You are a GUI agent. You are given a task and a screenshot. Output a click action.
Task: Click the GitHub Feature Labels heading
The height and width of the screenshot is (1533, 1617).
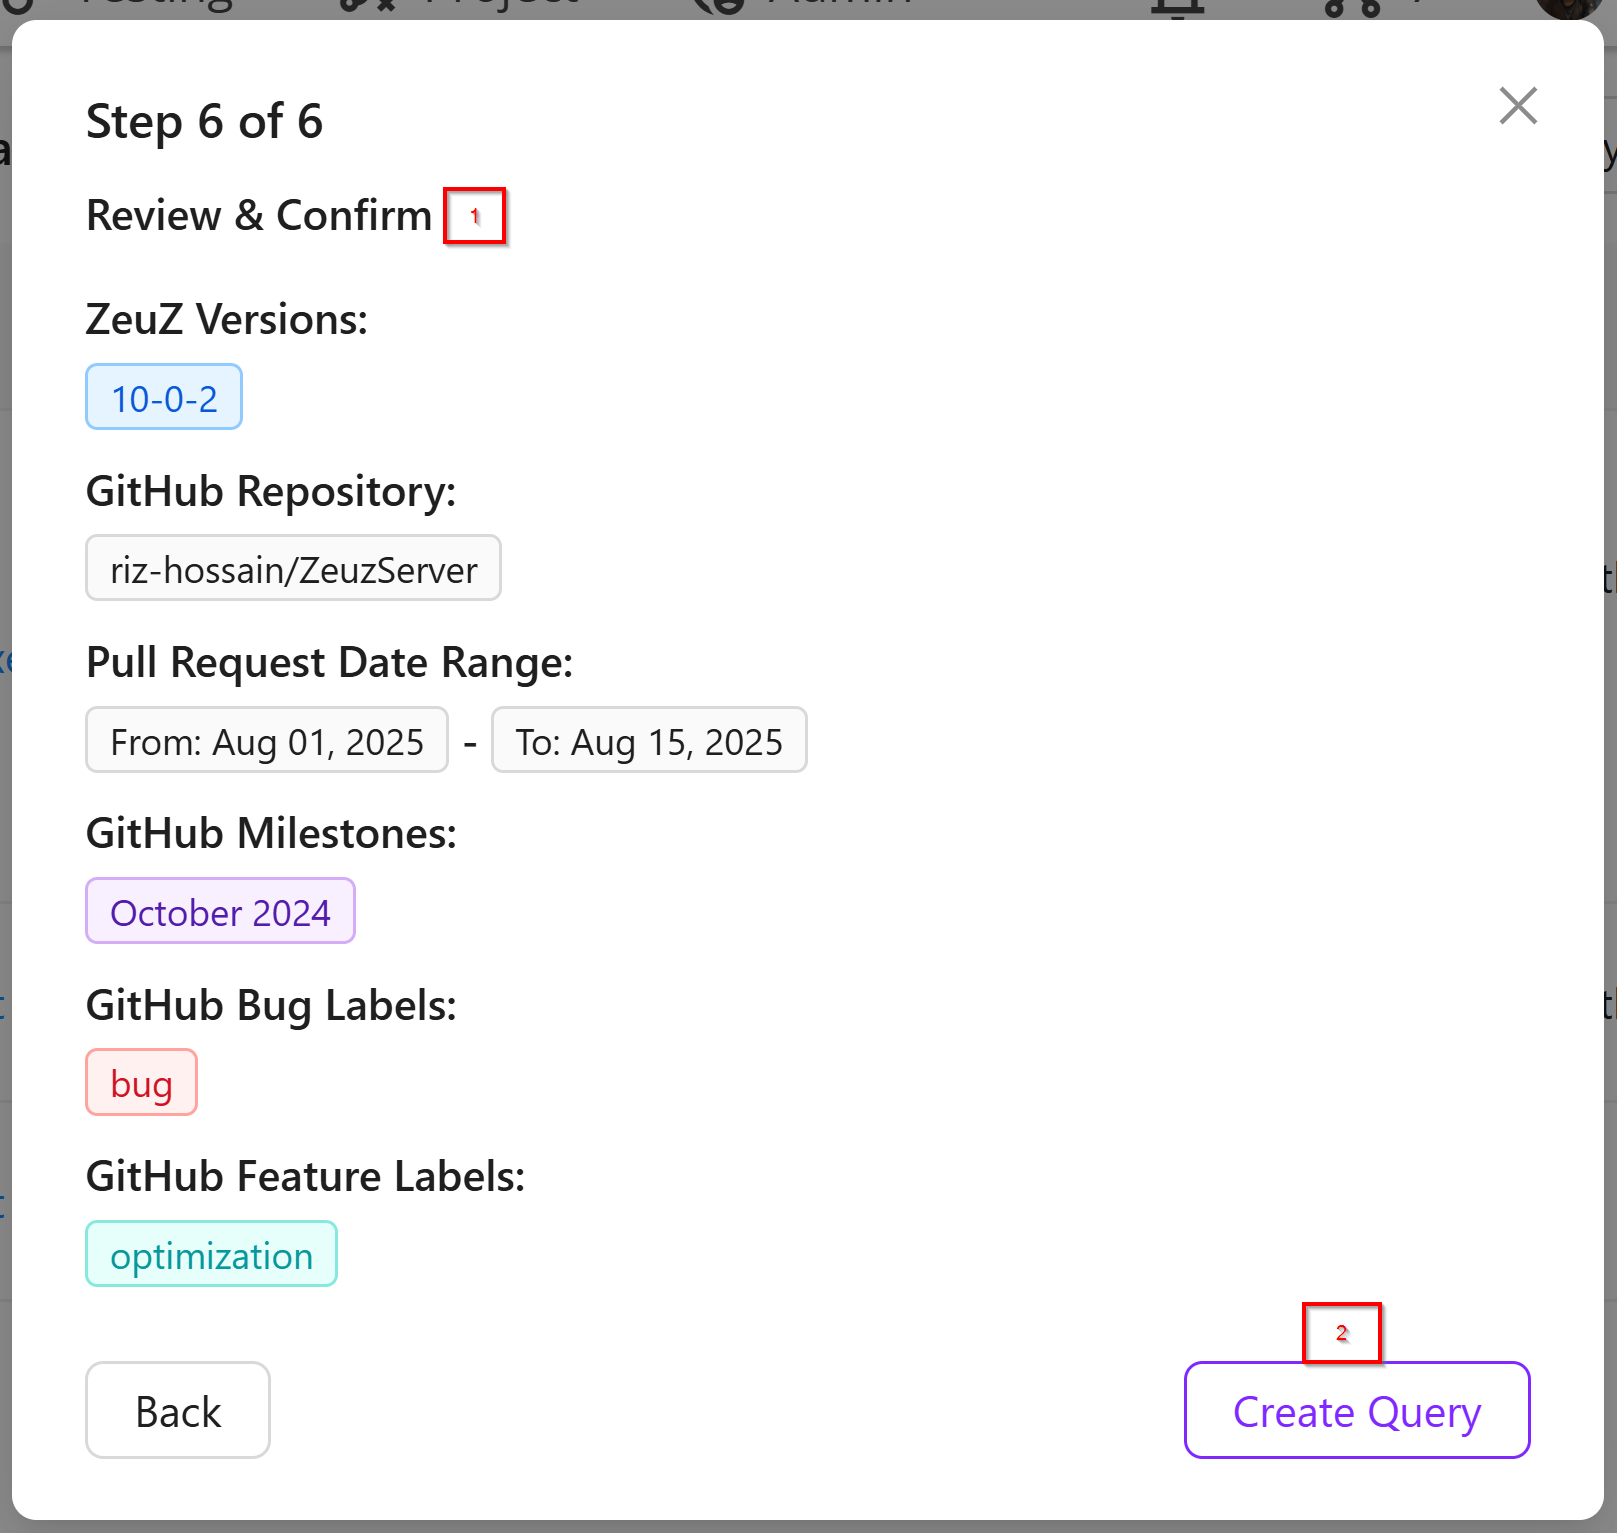pos(305,1176)
